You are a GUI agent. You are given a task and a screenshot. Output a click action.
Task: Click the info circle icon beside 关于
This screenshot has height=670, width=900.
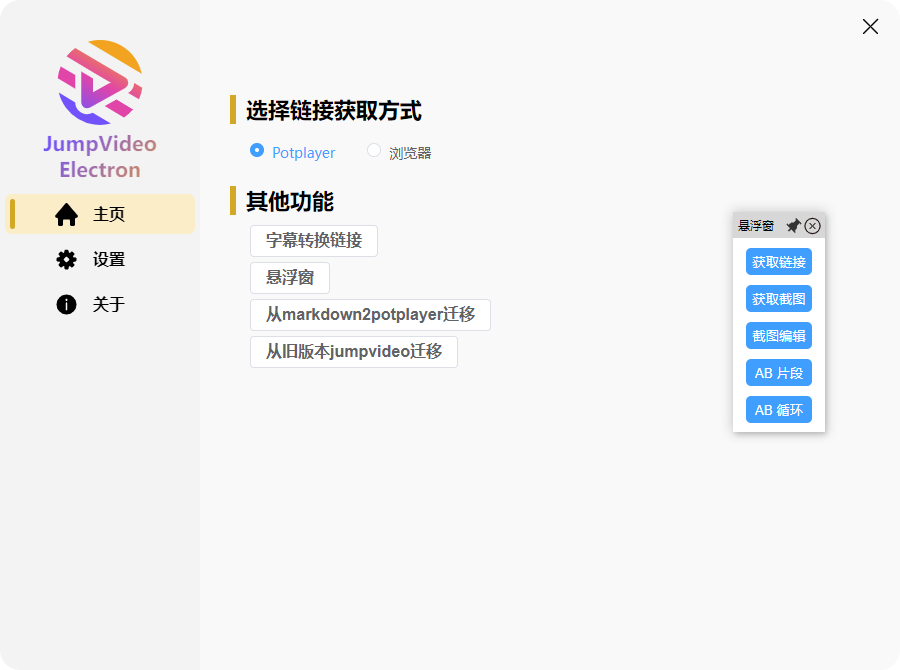[x=66, y=305]
